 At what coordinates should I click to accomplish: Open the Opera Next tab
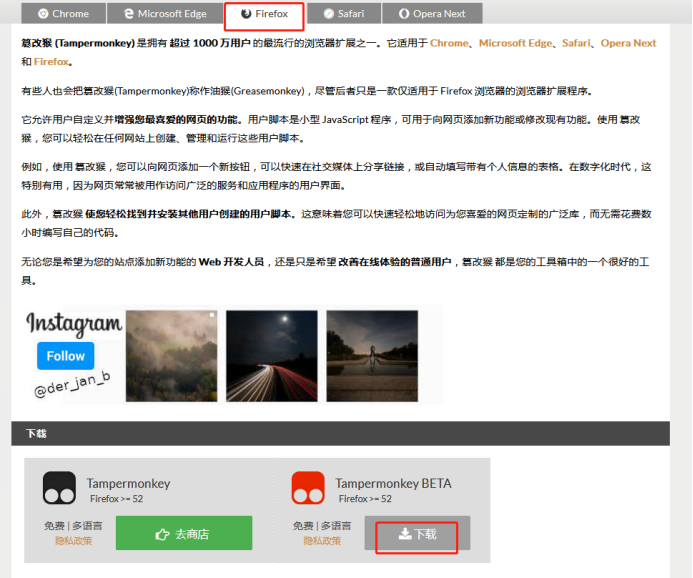[x=432, y=13]
